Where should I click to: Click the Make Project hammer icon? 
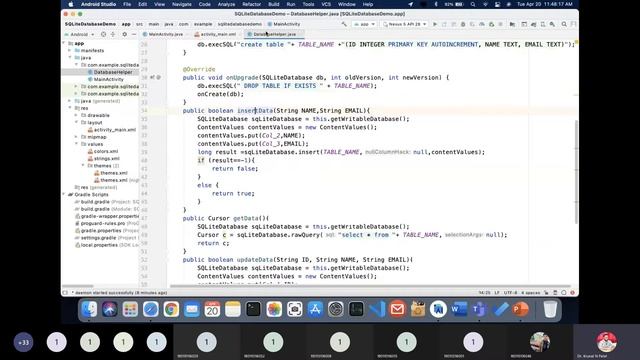tap(344, 24)
